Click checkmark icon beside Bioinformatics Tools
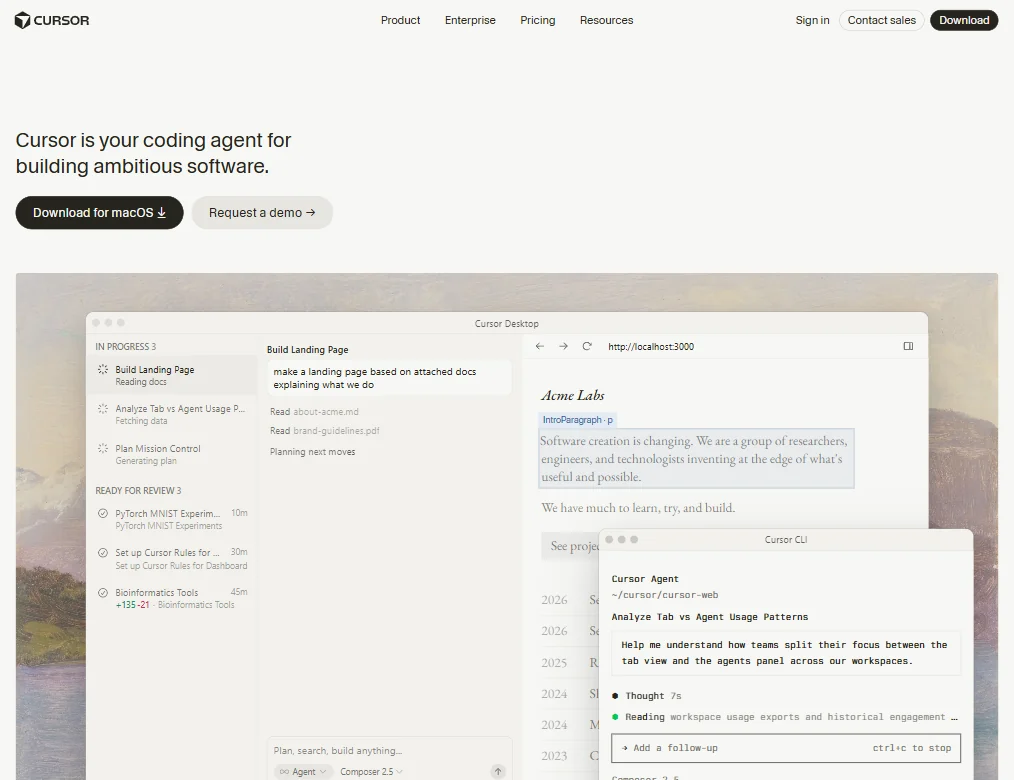 pos(103,592)
